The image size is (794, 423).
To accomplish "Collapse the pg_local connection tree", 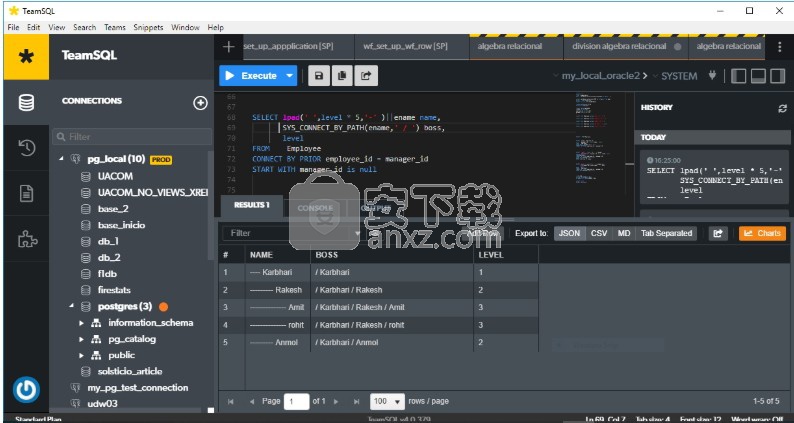I will coord(61,159).
